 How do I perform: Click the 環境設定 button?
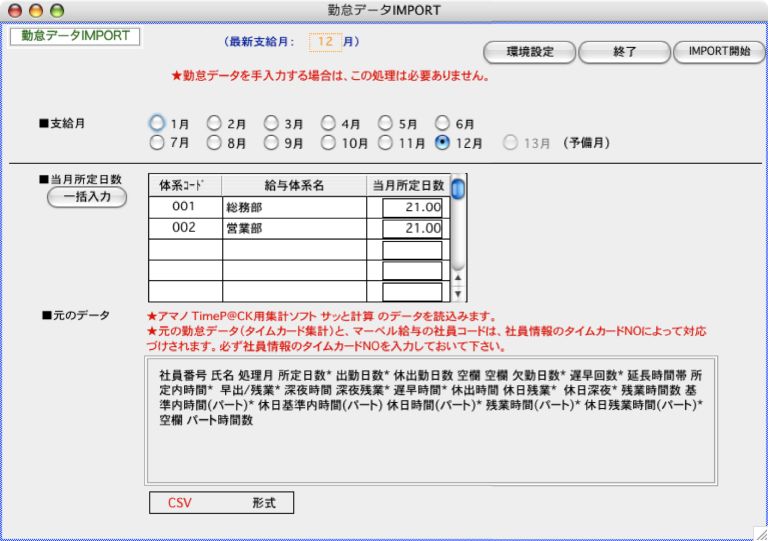pyautogui.click(x=529, y=52)
